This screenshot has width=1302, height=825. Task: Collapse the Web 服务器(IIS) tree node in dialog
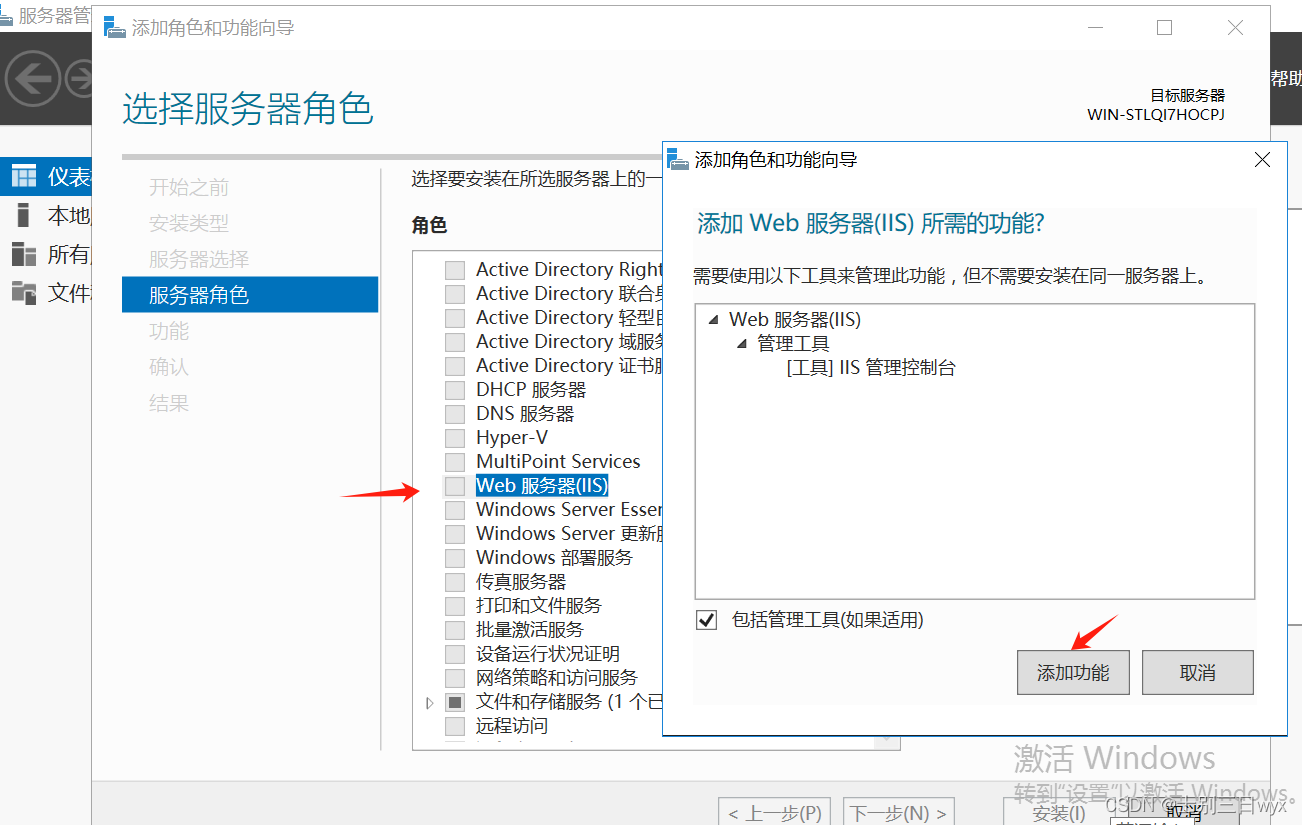pos(713,320)
